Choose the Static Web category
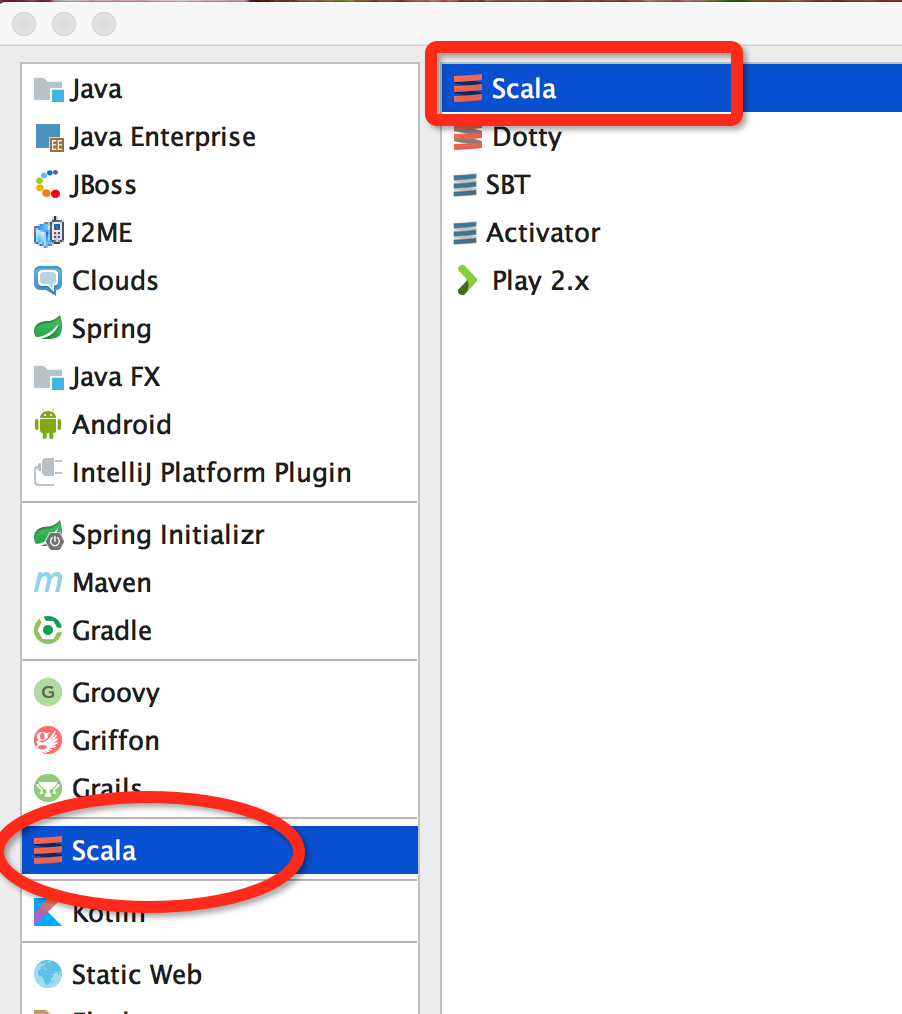The width and height of the screenshot is (902, 1014). point(135,974)
